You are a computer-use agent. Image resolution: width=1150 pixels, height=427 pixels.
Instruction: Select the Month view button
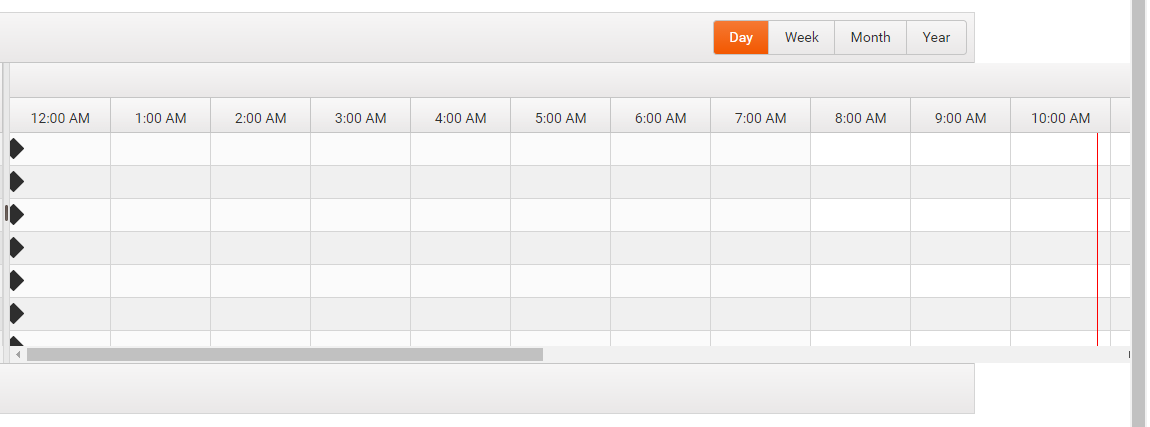871,37
